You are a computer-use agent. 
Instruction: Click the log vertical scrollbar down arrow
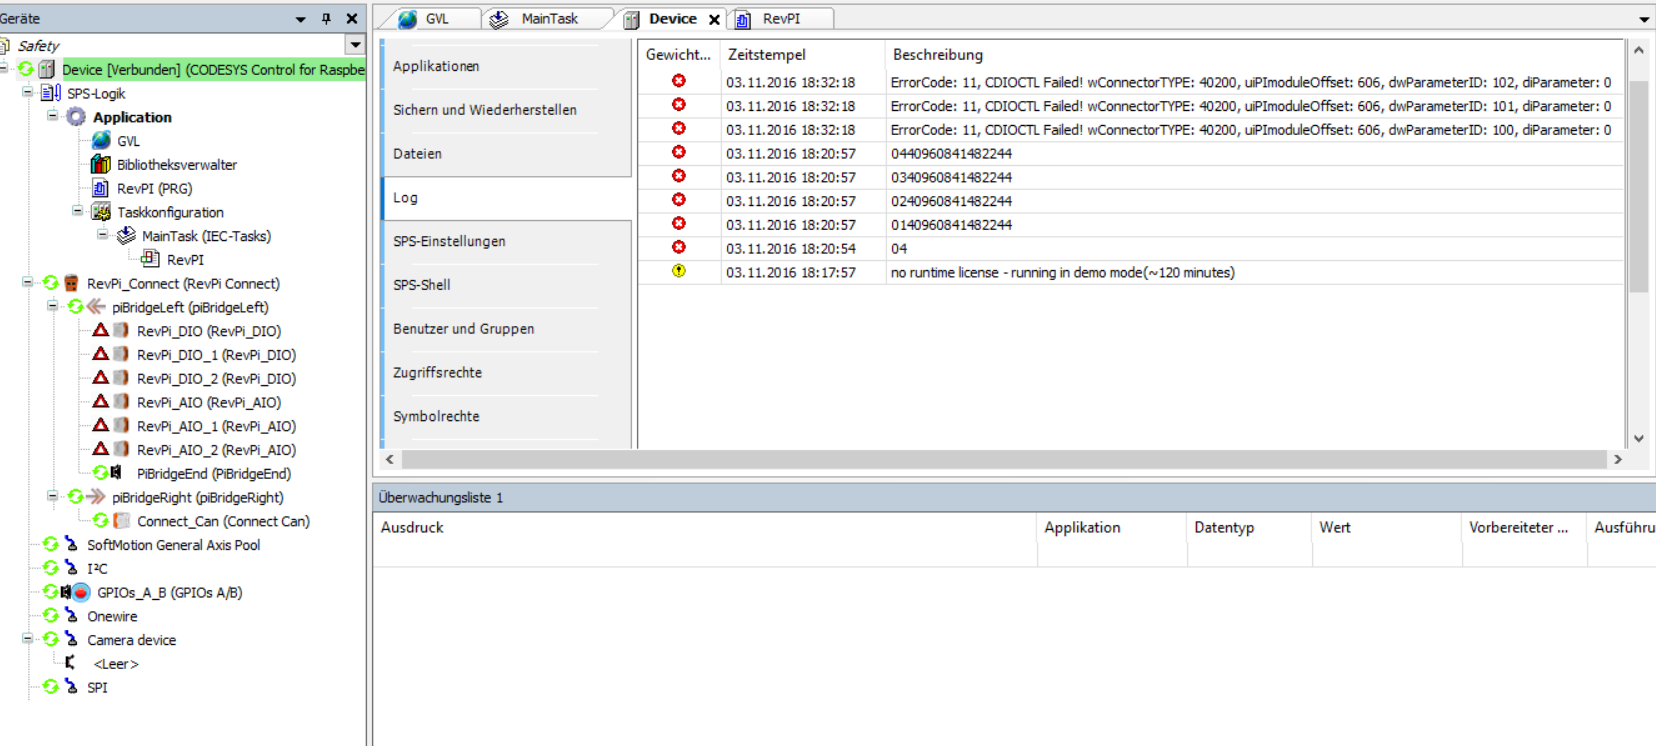point(1638,438)
